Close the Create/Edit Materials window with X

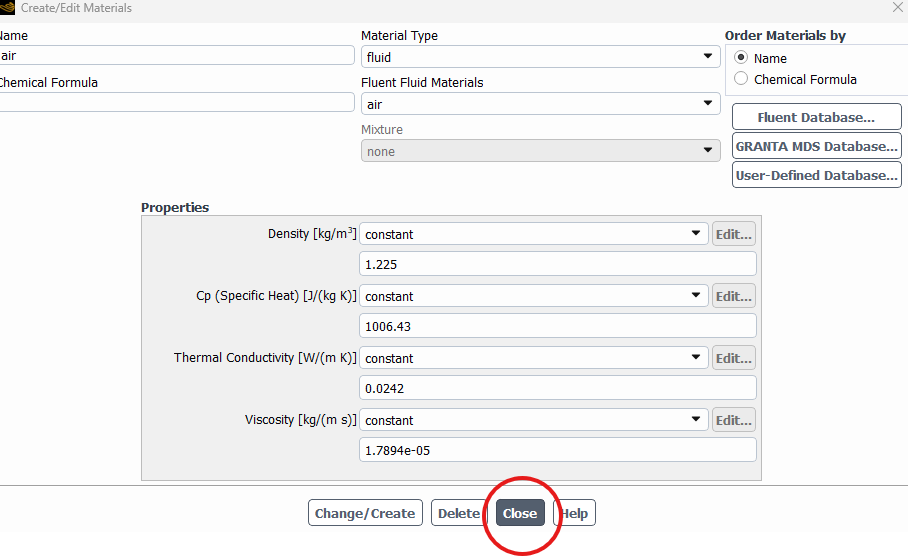click(x=898, y=8)
